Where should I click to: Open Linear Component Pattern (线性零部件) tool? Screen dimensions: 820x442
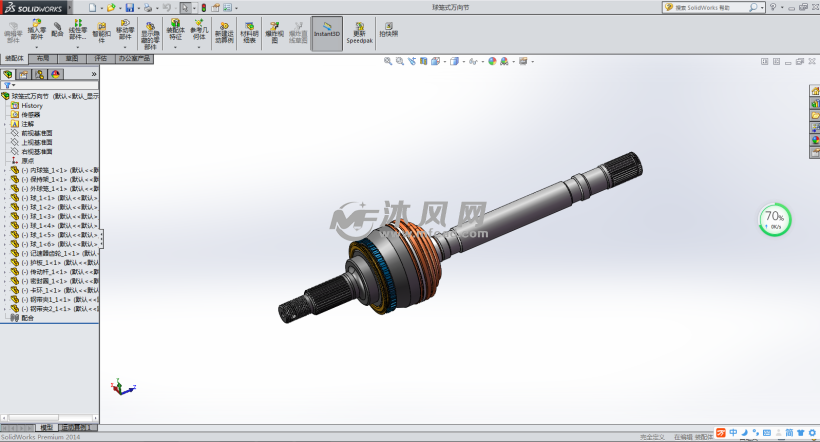coord(78,29)
